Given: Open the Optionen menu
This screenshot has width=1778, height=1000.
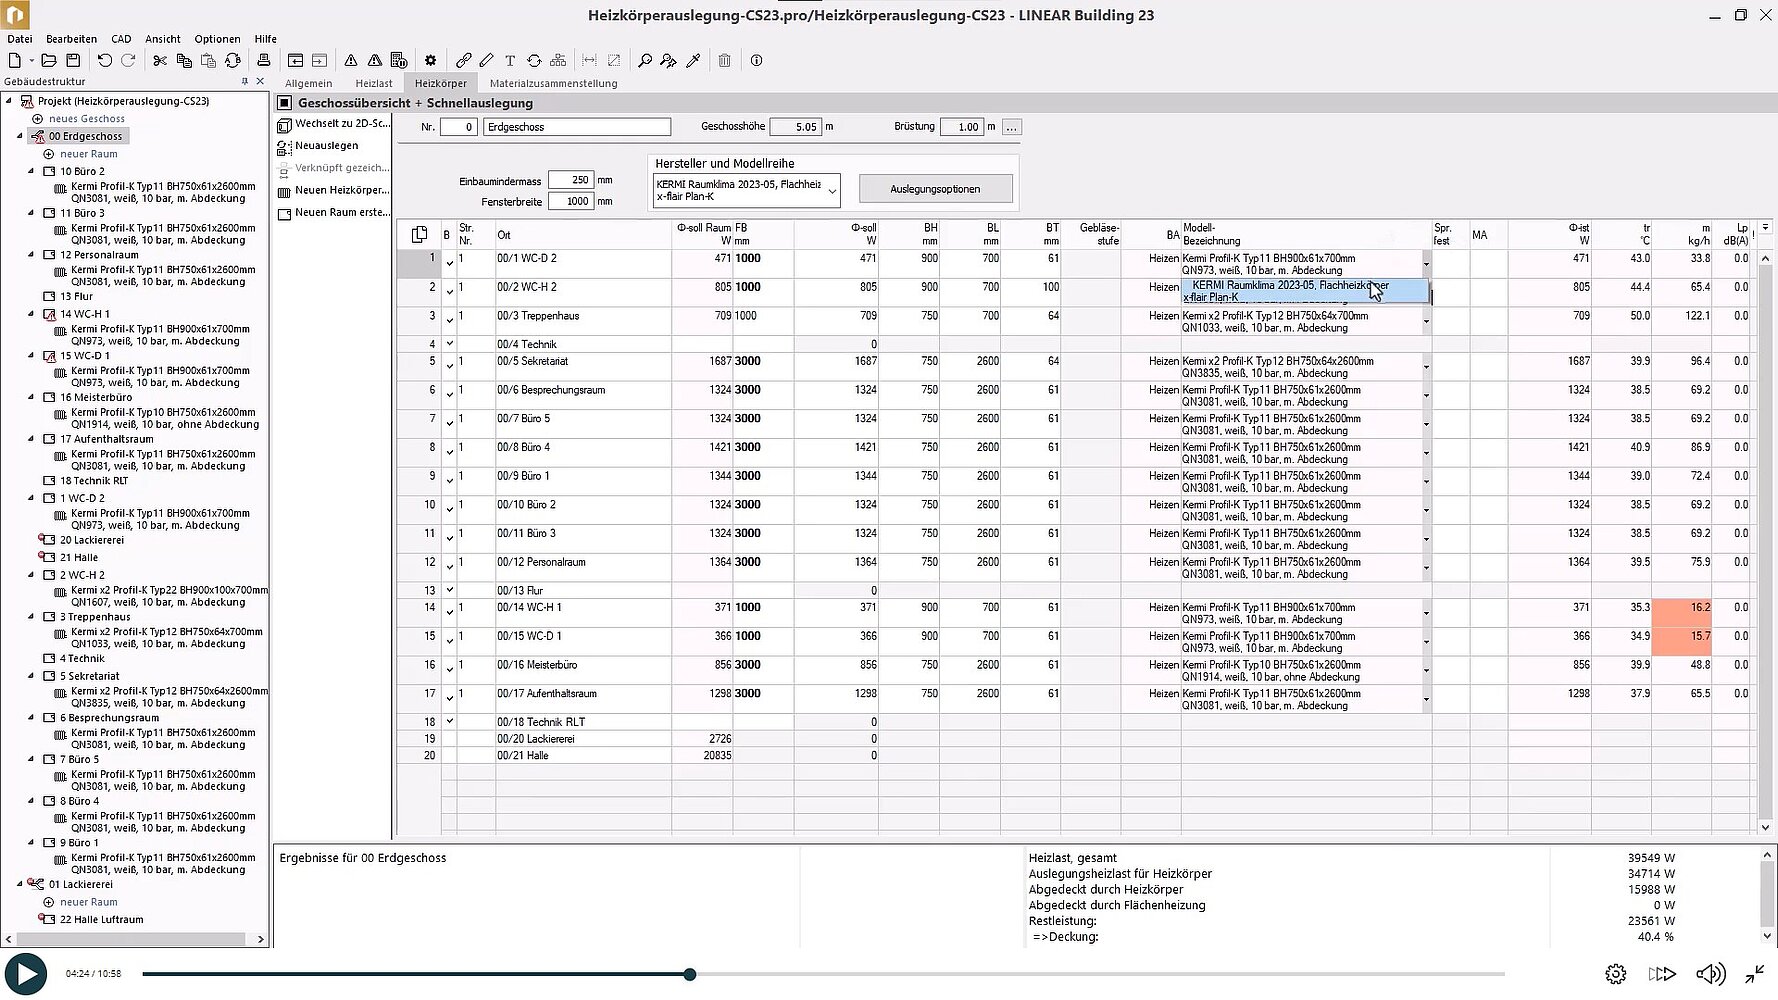Looking at the screenshot, I should coord(217,39).
